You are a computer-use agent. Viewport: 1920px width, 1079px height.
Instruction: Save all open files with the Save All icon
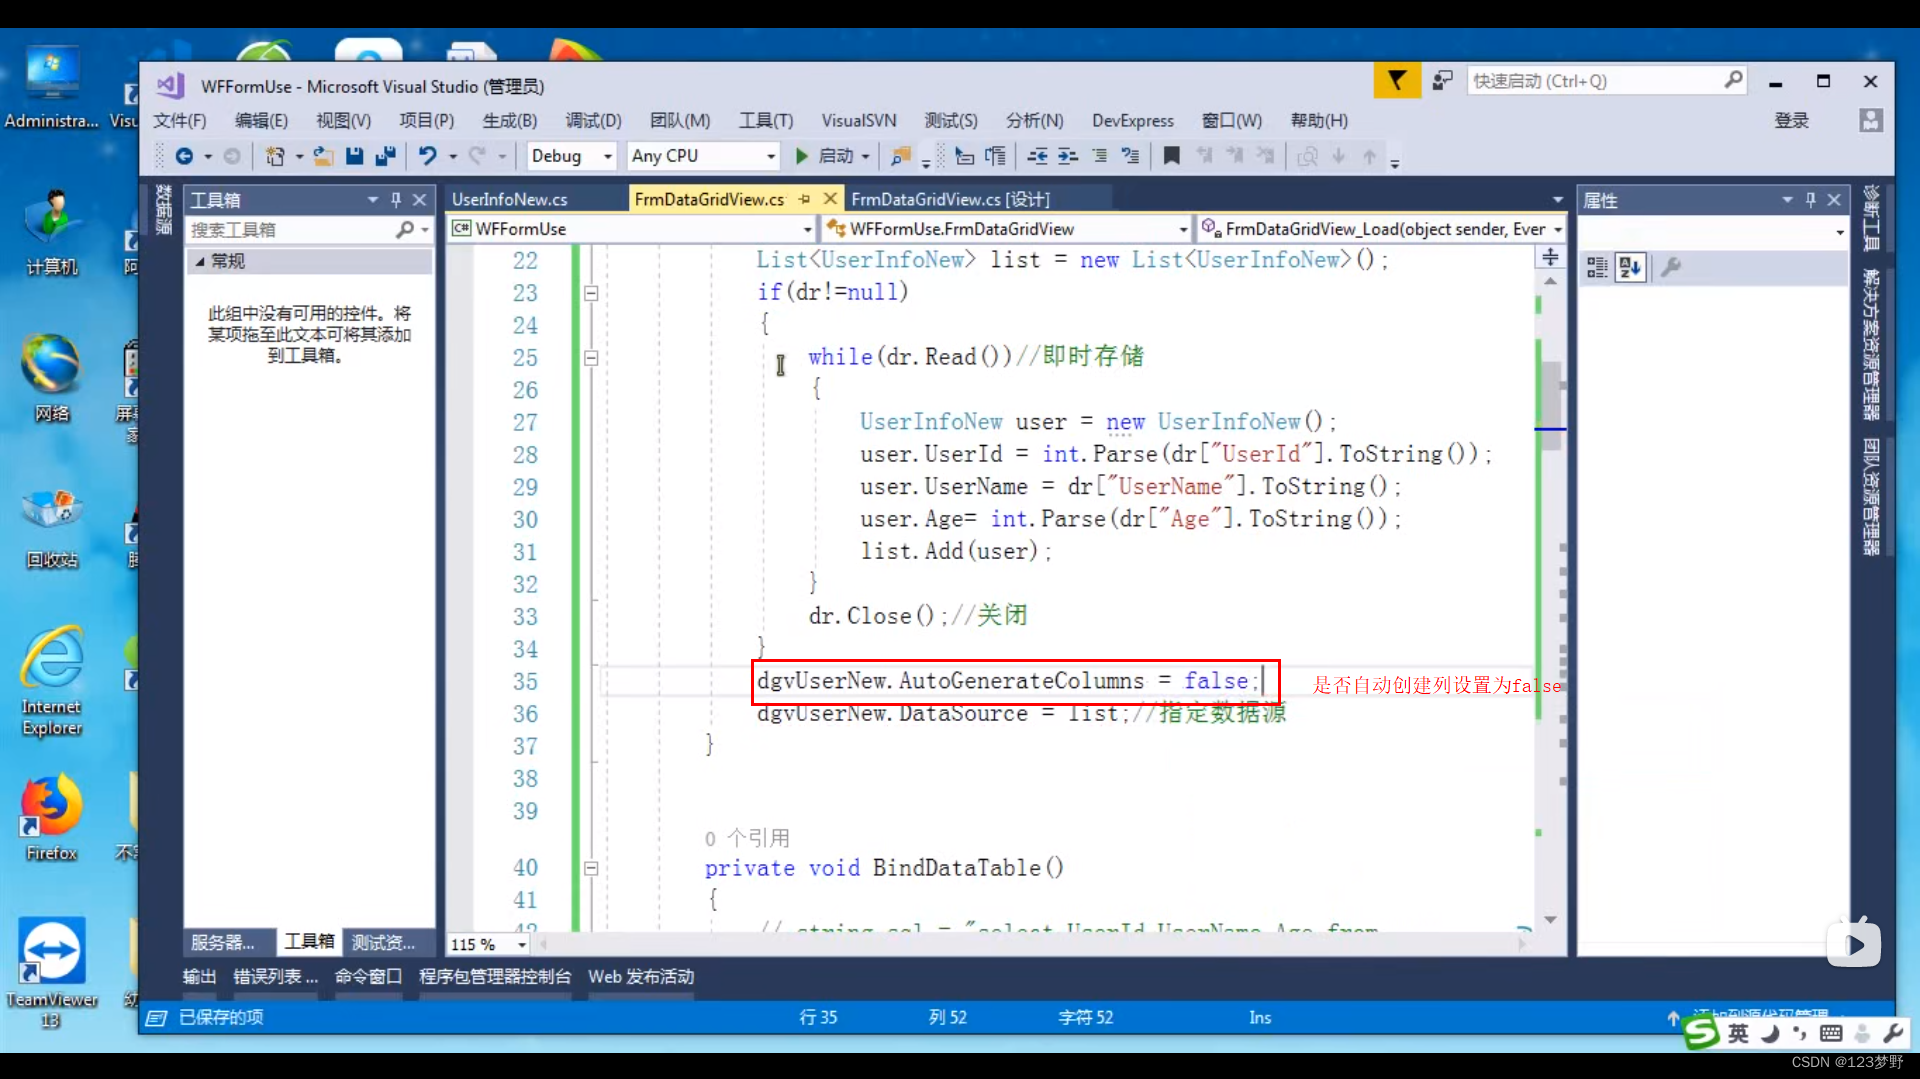(x=385, y=156)
